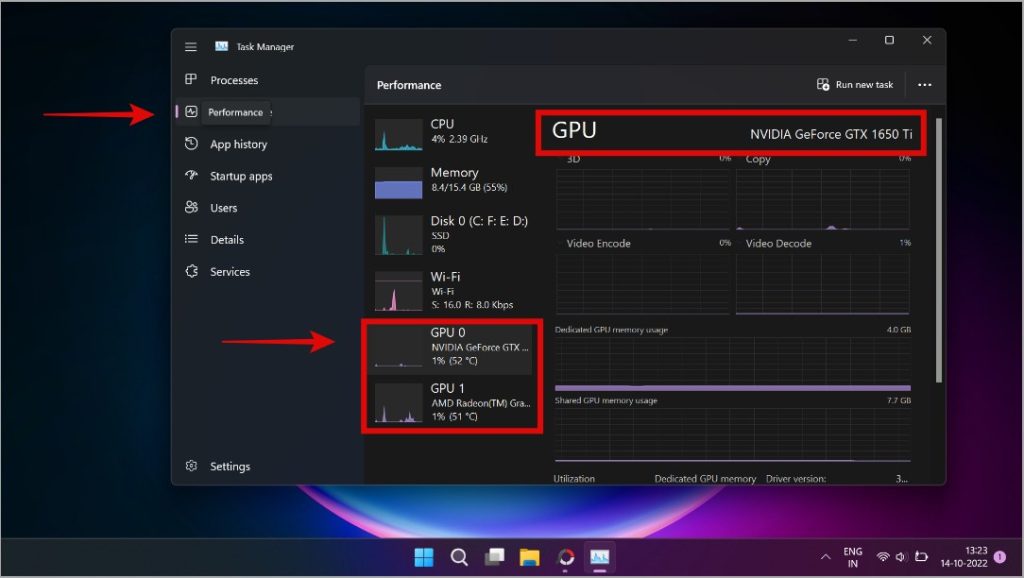The image size is (1024, 578).
Task: Select the Wi-Fi performance entry
Action: point(450,290)
